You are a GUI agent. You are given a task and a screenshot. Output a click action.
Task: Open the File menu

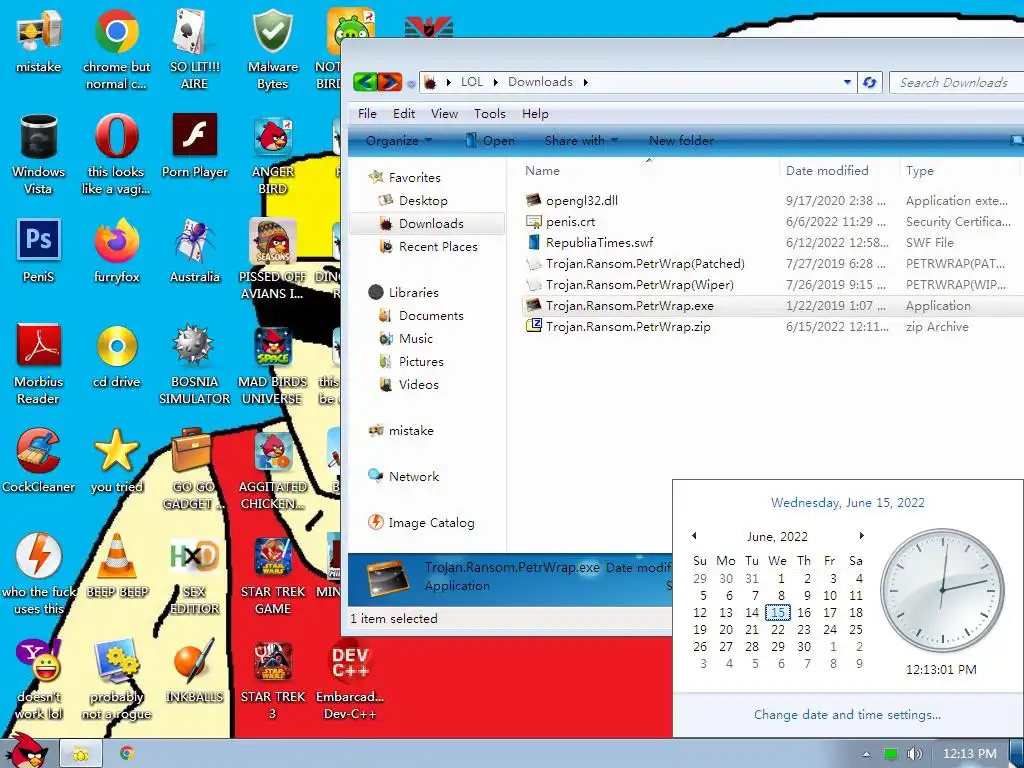[367, 114]
